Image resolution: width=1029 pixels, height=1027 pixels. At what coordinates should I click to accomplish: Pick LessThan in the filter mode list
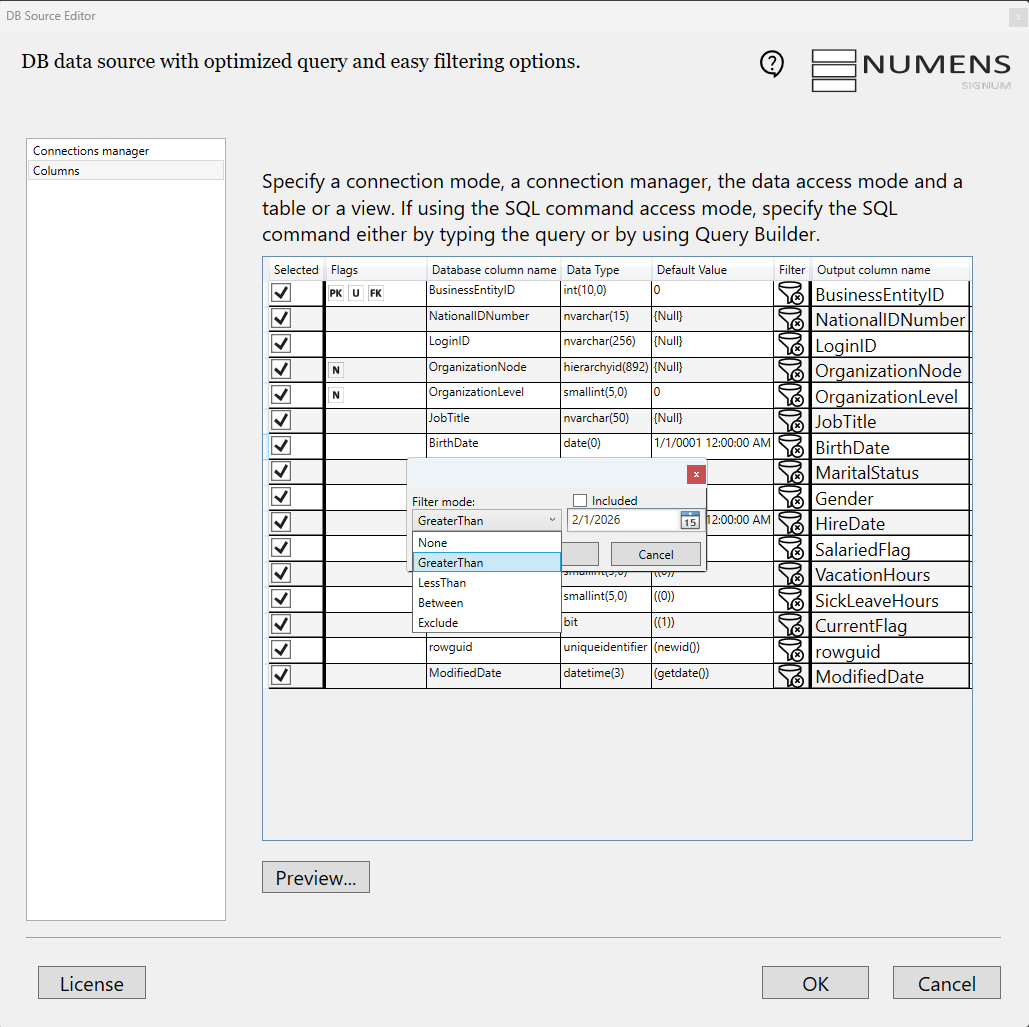(441, 583)
